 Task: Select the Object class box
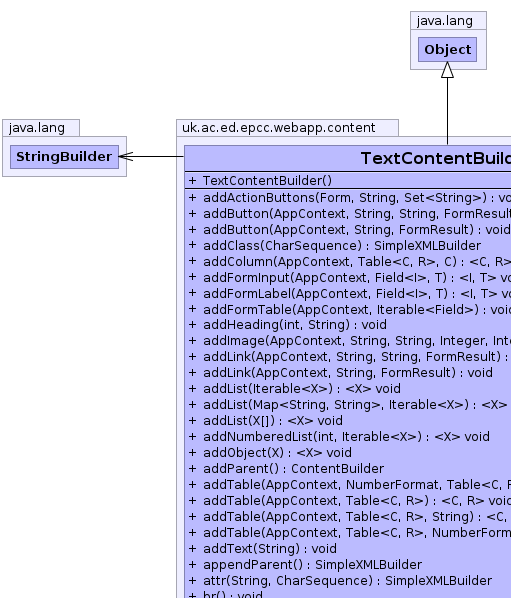(447, 50)
